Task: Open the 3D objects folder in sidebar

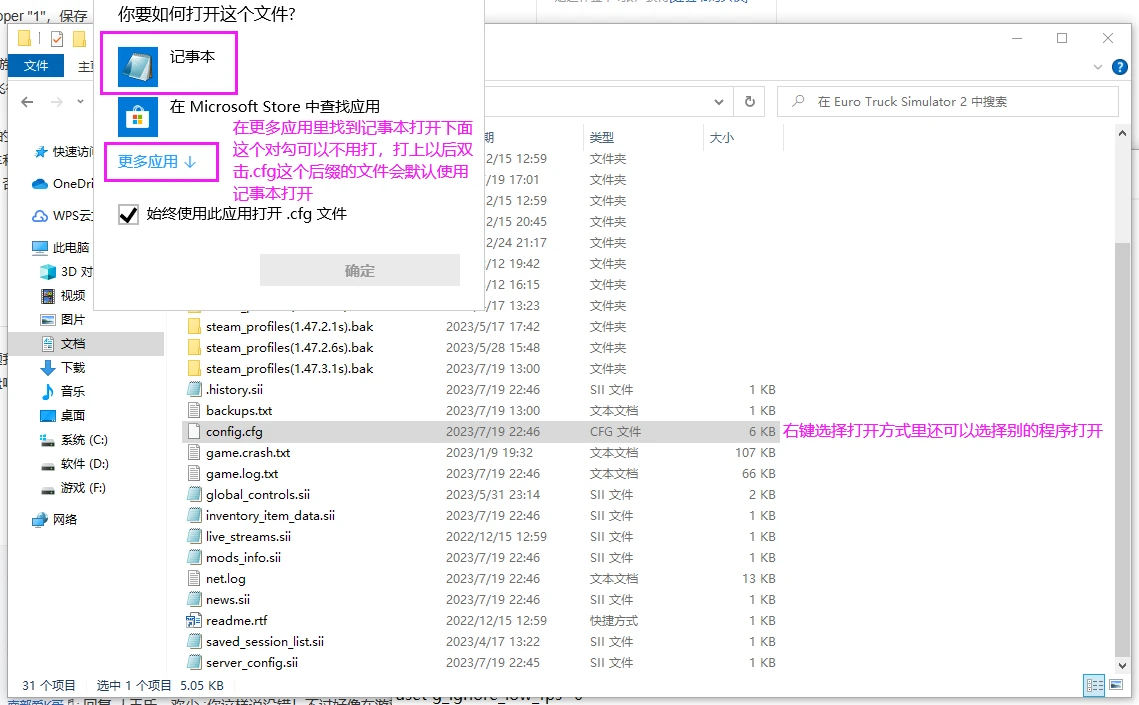Action: 67,272
